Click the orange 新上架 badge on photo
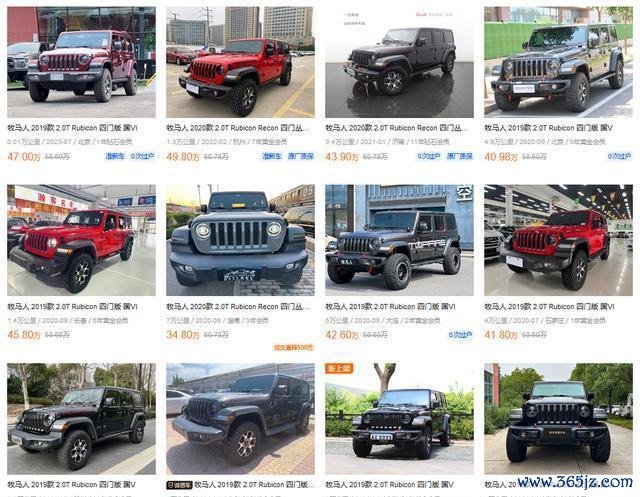The height and width of the screenshot is (497, 640). (339, 368)
